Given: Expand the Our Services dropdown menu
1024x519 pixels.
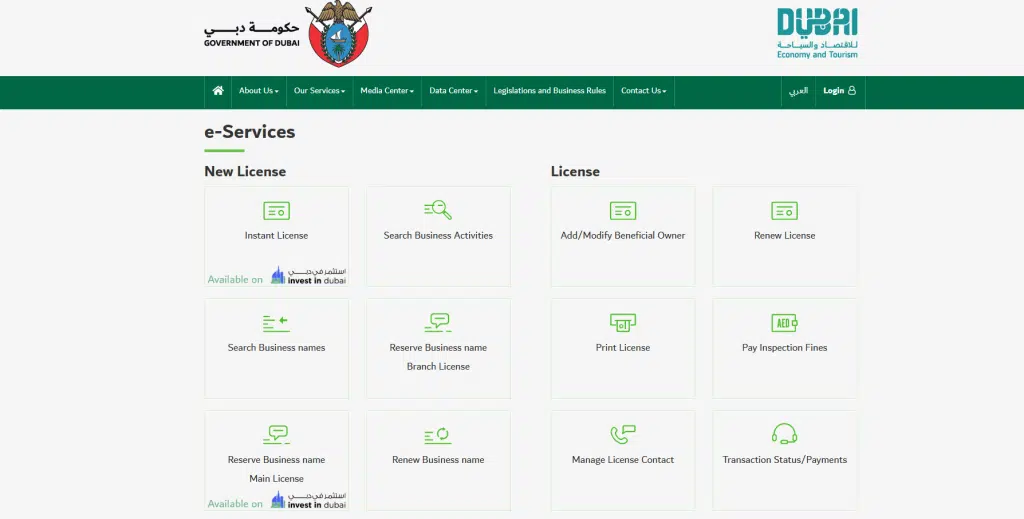Looking at the screenshot, I should [319, 91].
